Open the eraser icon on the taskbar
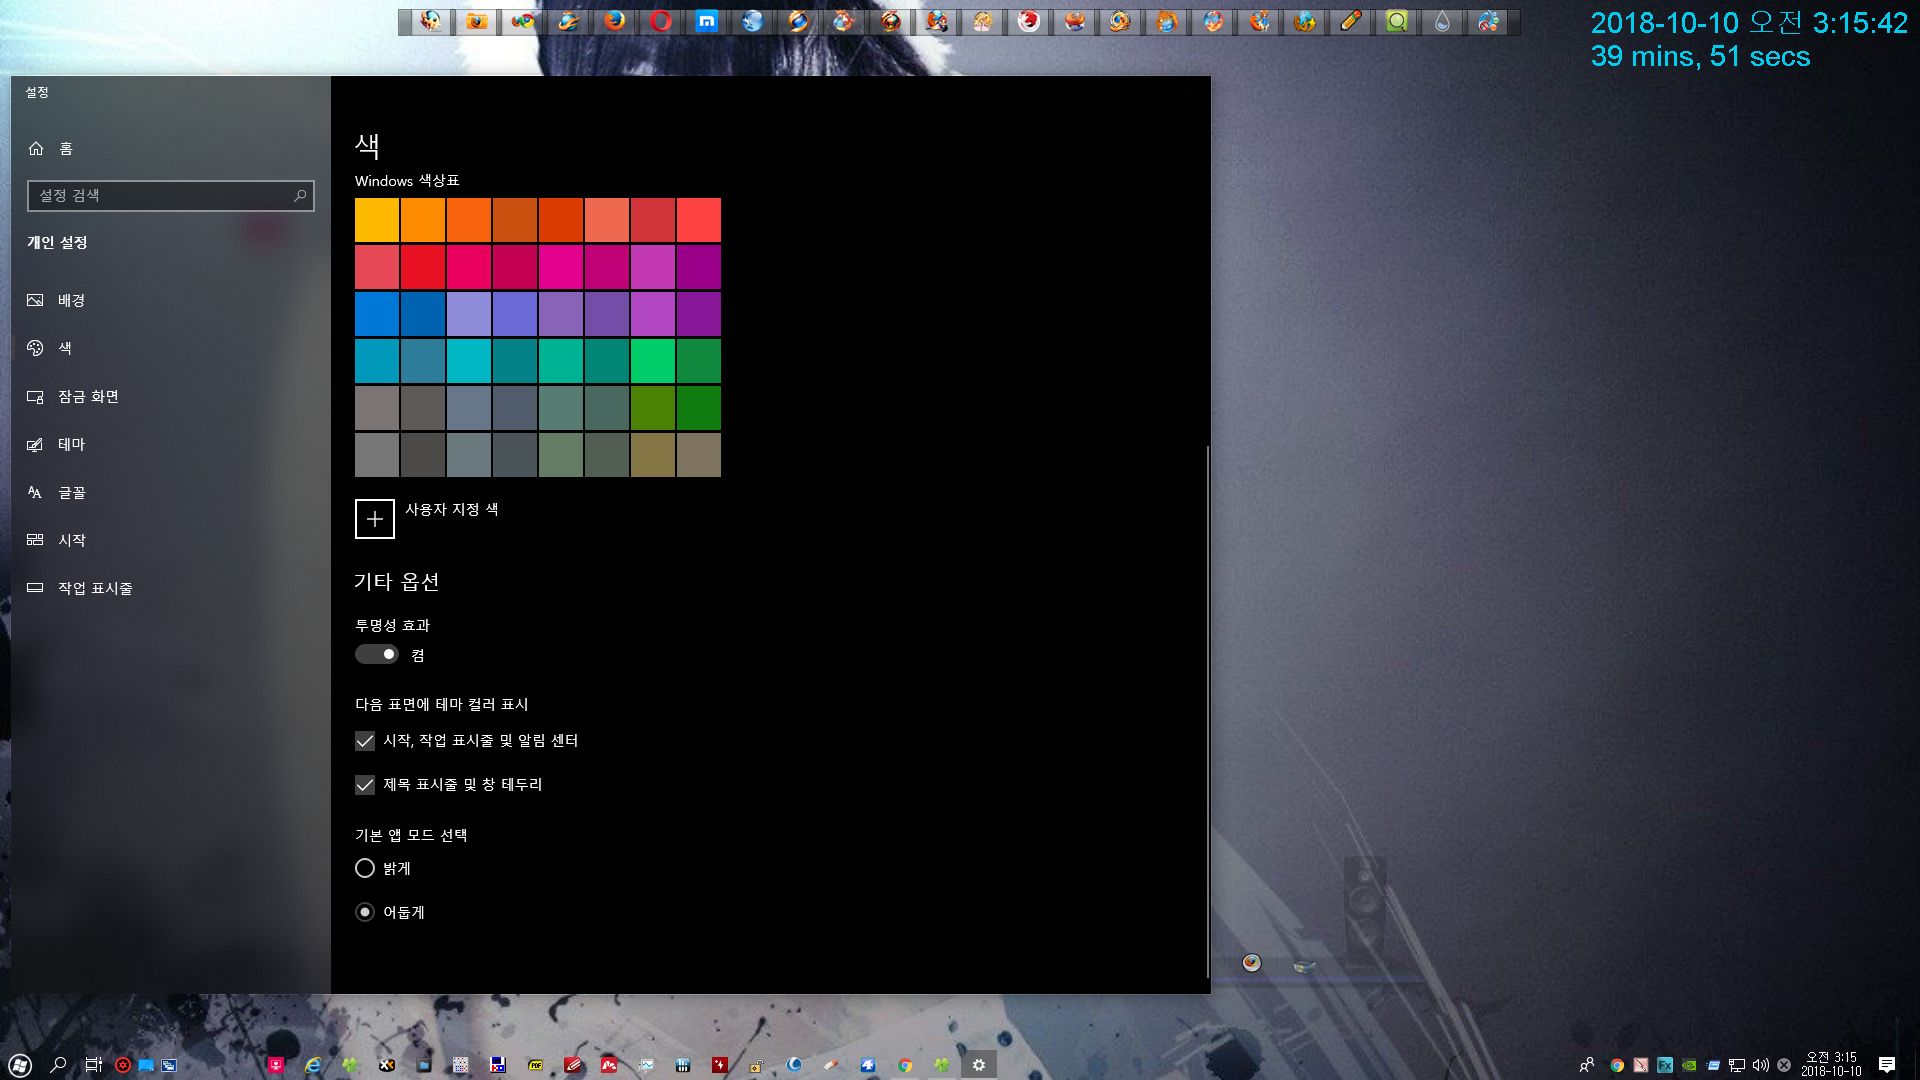This screenshot has height=1080, width=1920. click(831, 1065)
